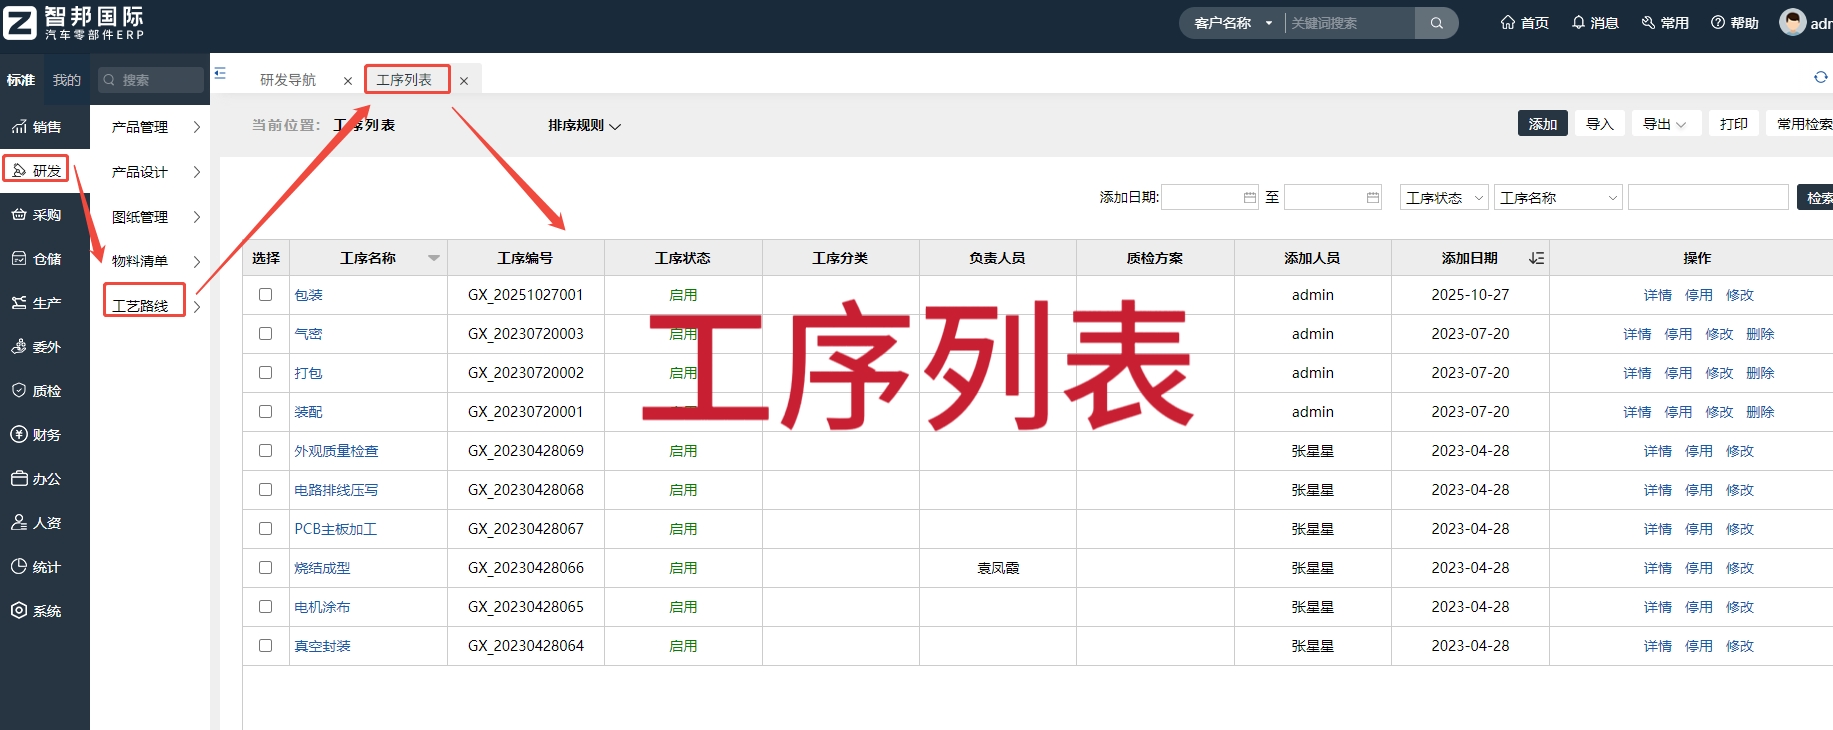Viewport: 1833px width, 730px height.
Task: Click the keyword search input in top bar
Action: (x=1350, y=23)
